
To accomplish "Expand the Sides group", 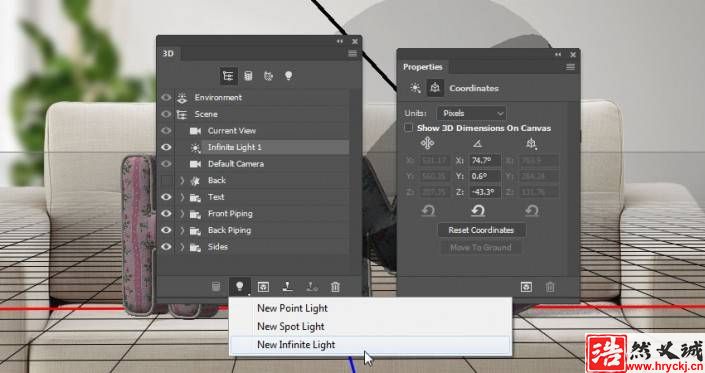I will click(182, 247).
